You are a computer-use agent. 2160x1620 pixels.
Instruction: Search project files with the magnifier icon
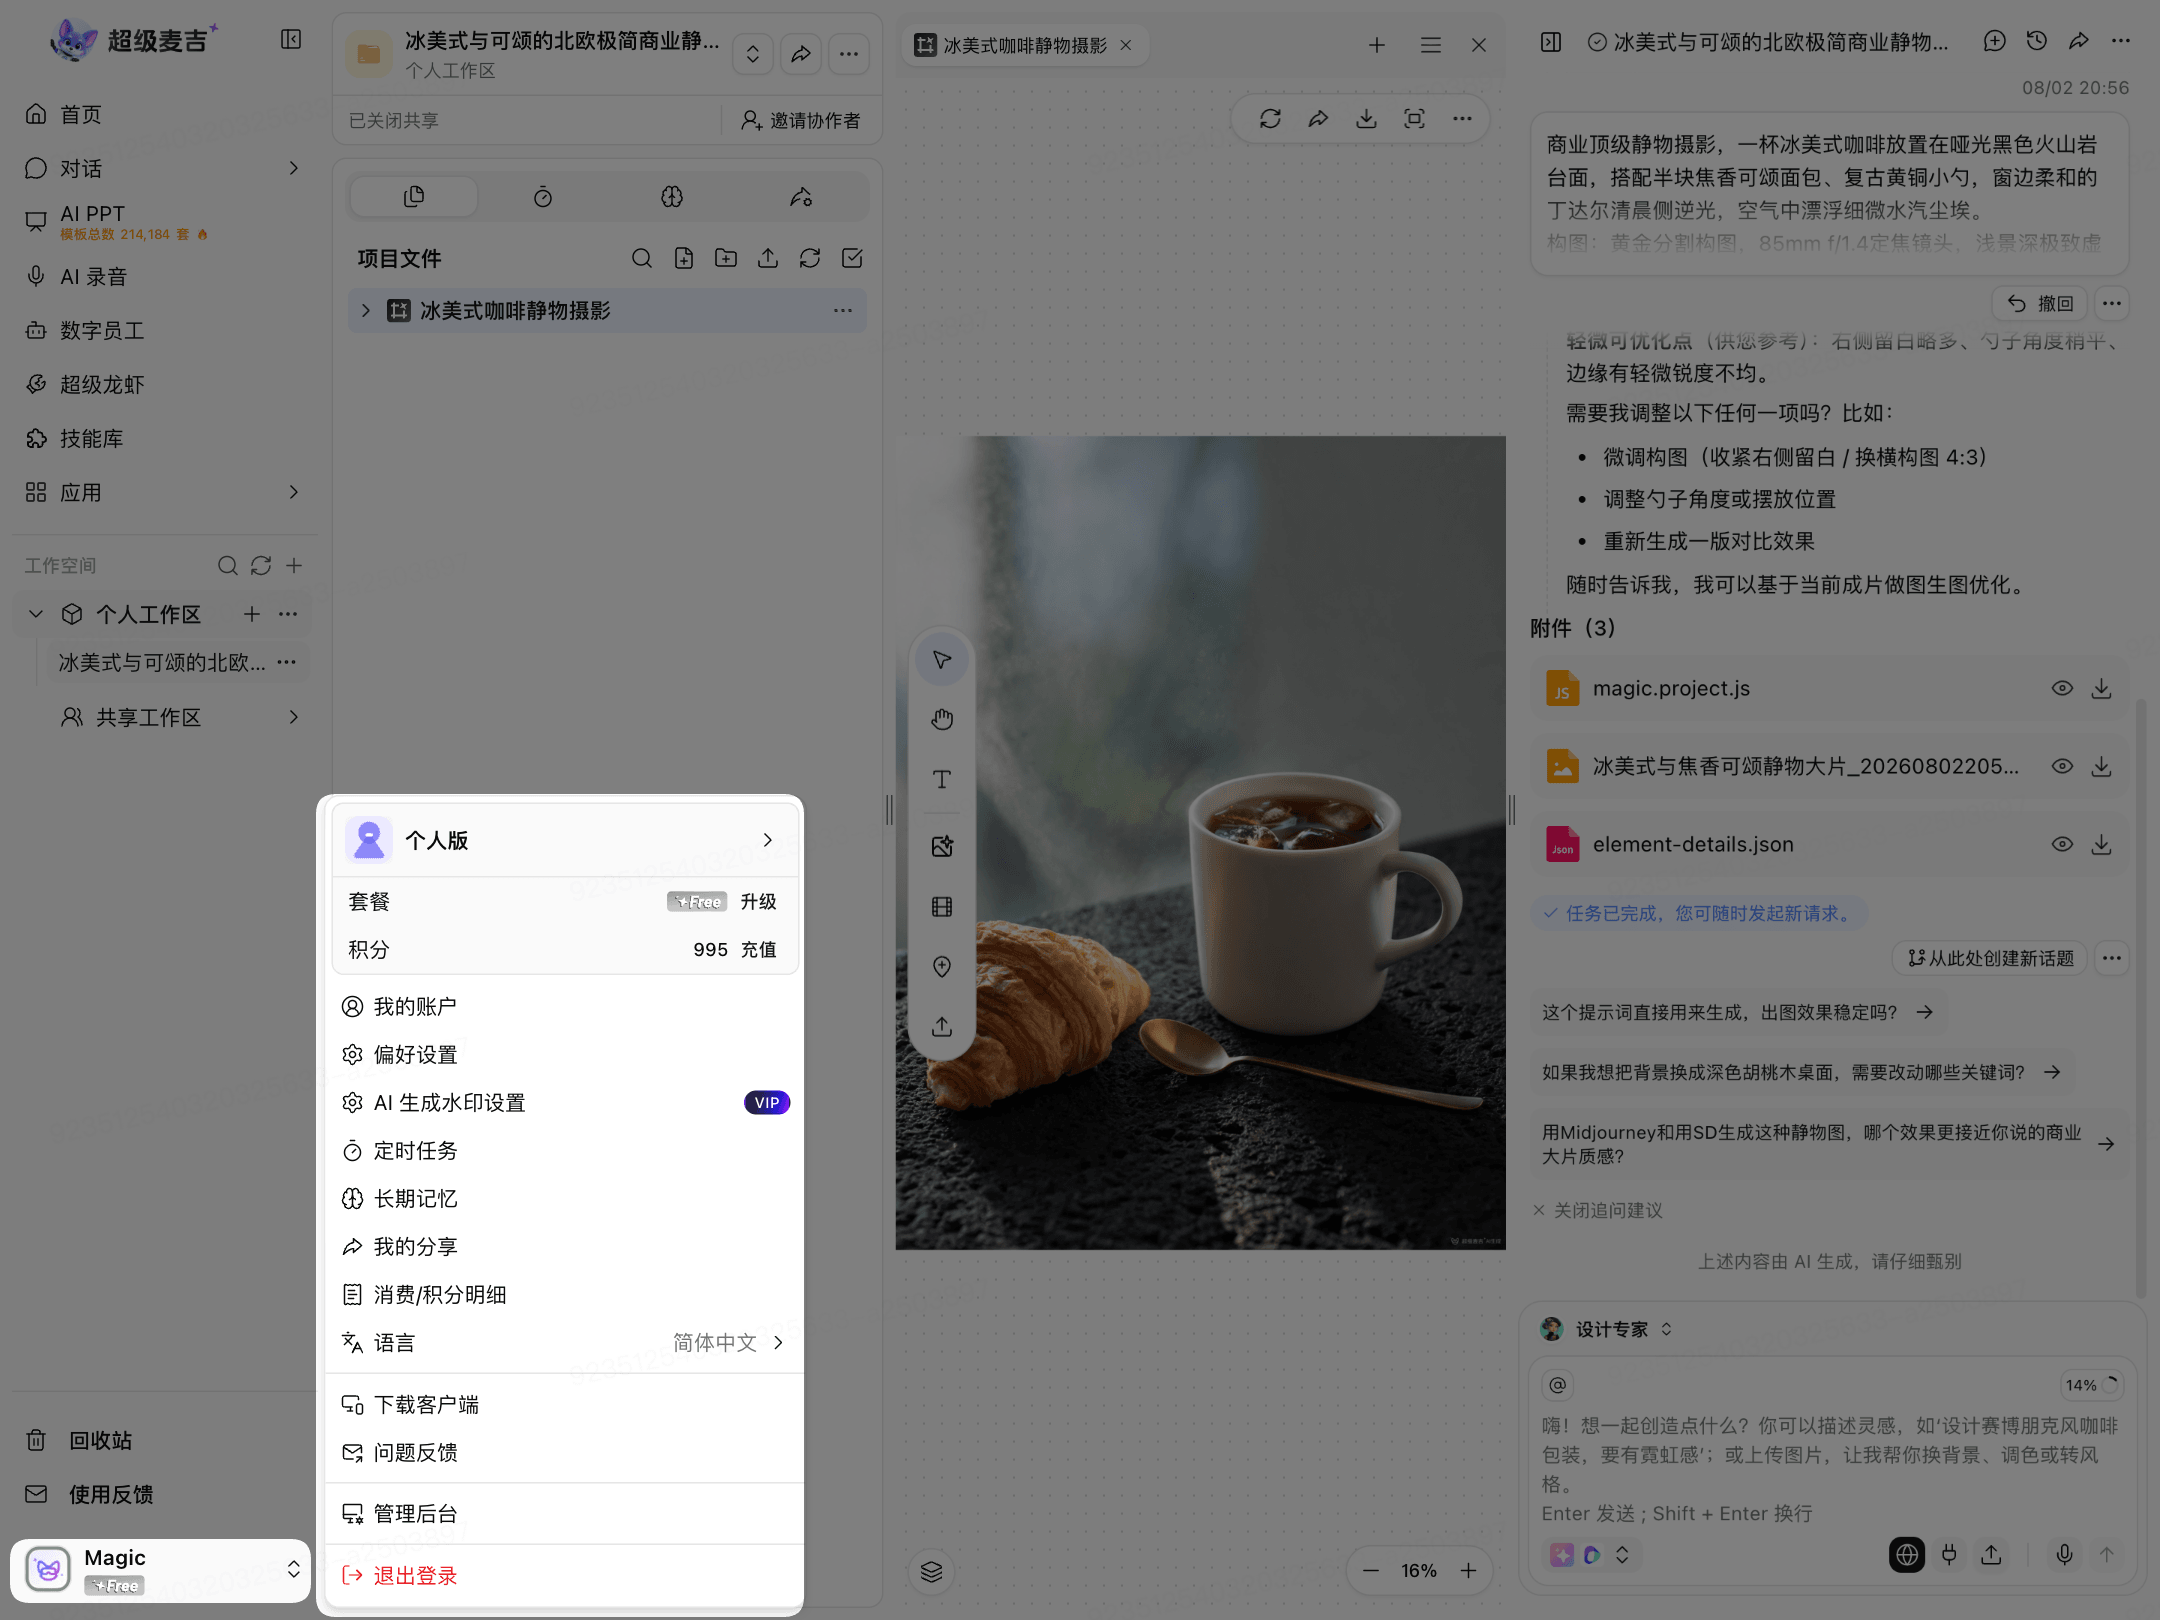click(642, 259)
